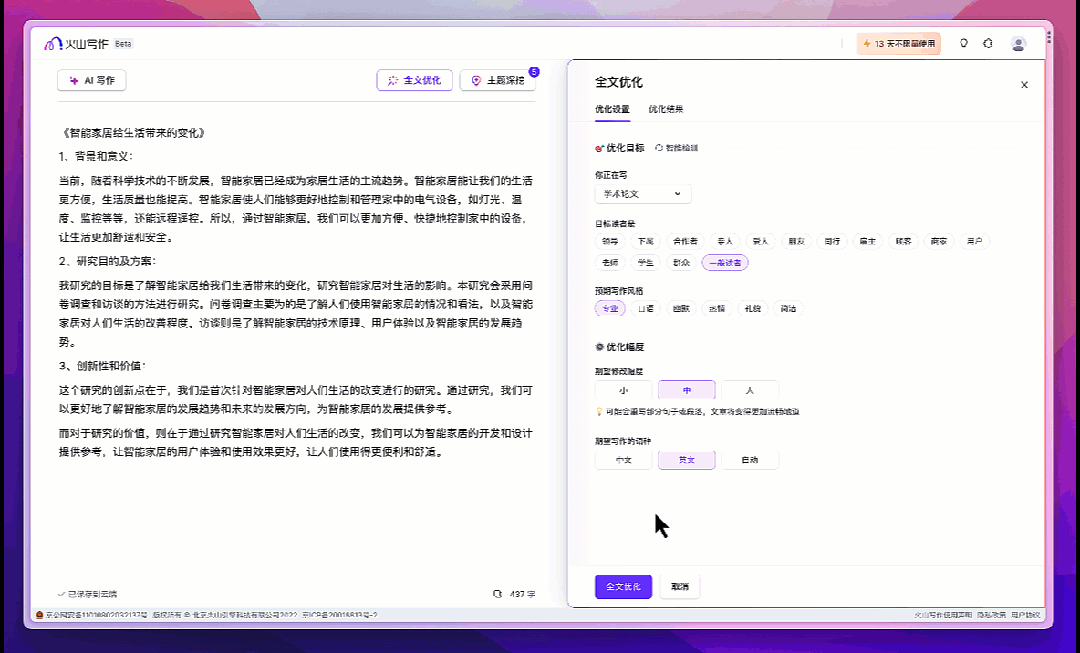Click the purple 全文优化 submit button
Image resolution: width=1080 pixels, height=653 pixels.
click(623, 587)
